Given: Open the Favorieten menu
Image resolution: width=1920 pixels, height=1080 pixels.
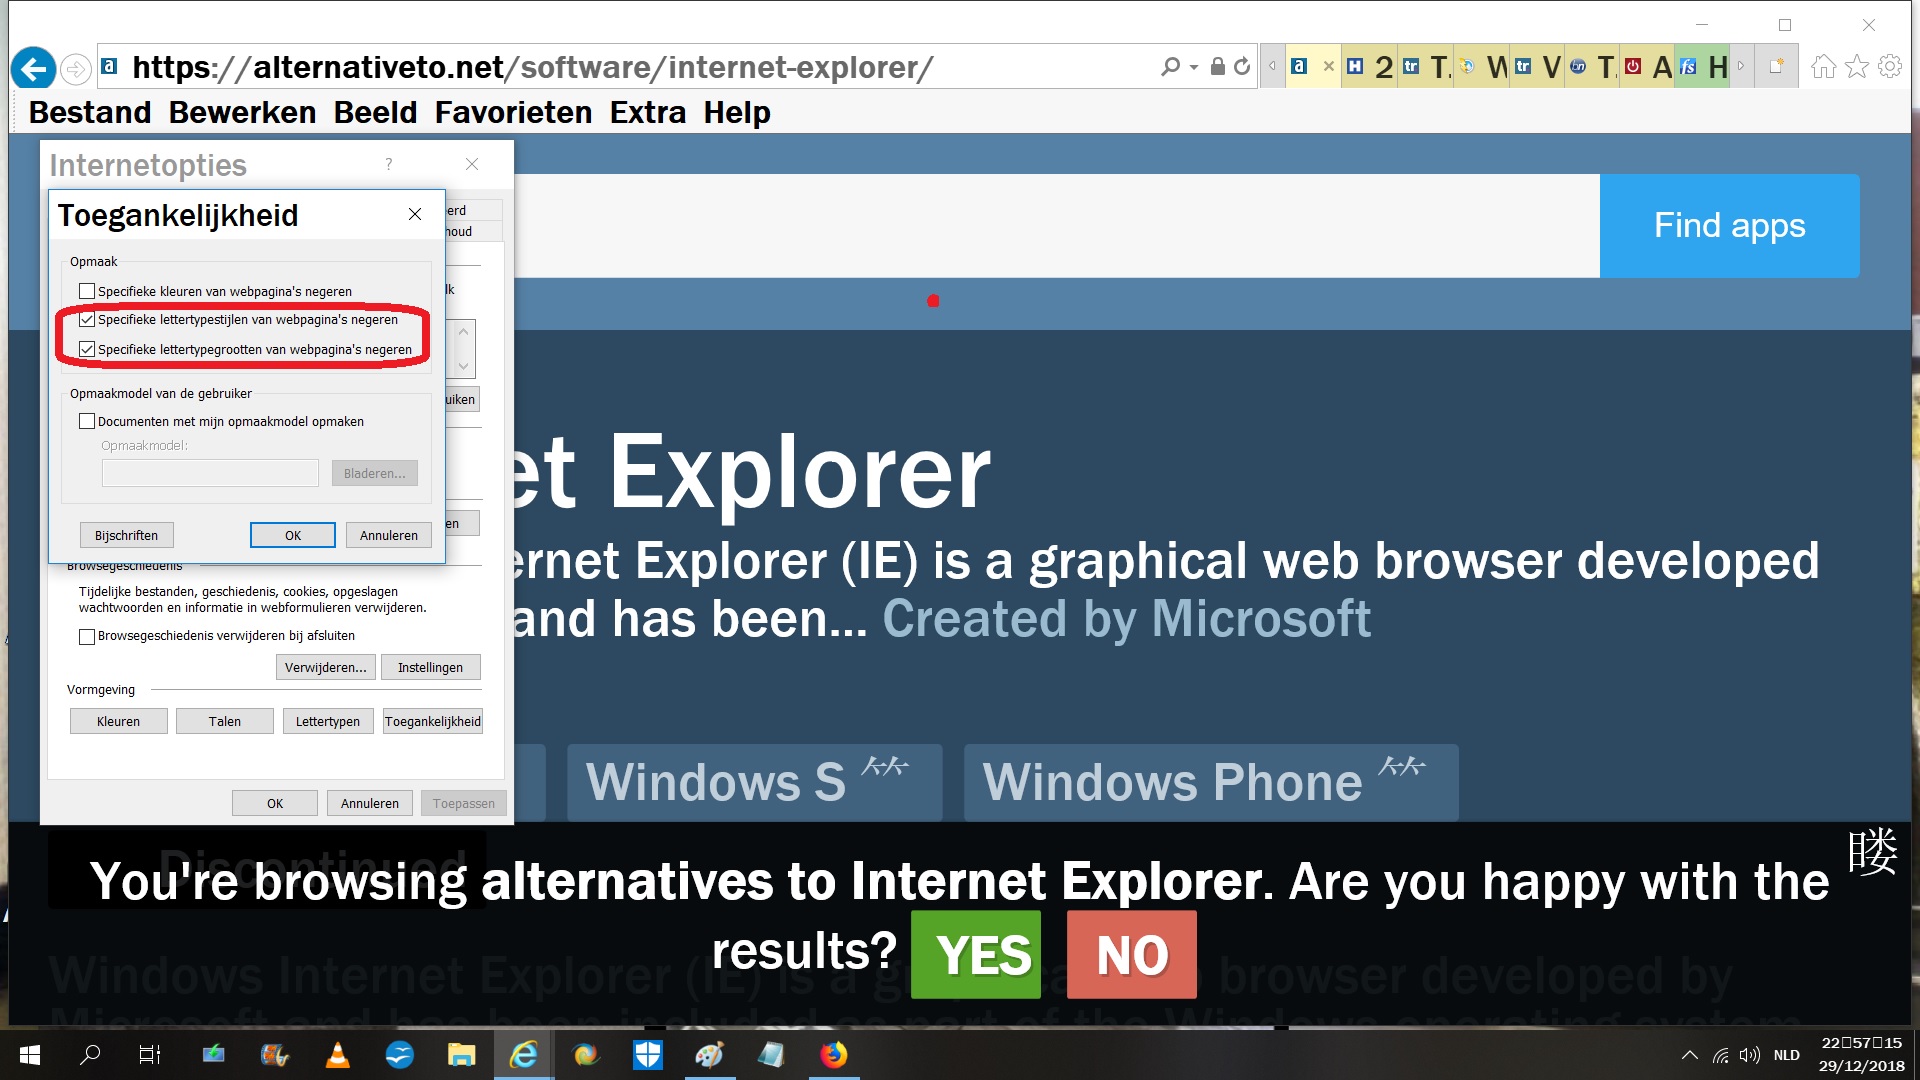Looking at the screenshot, I should pos(513,113).
